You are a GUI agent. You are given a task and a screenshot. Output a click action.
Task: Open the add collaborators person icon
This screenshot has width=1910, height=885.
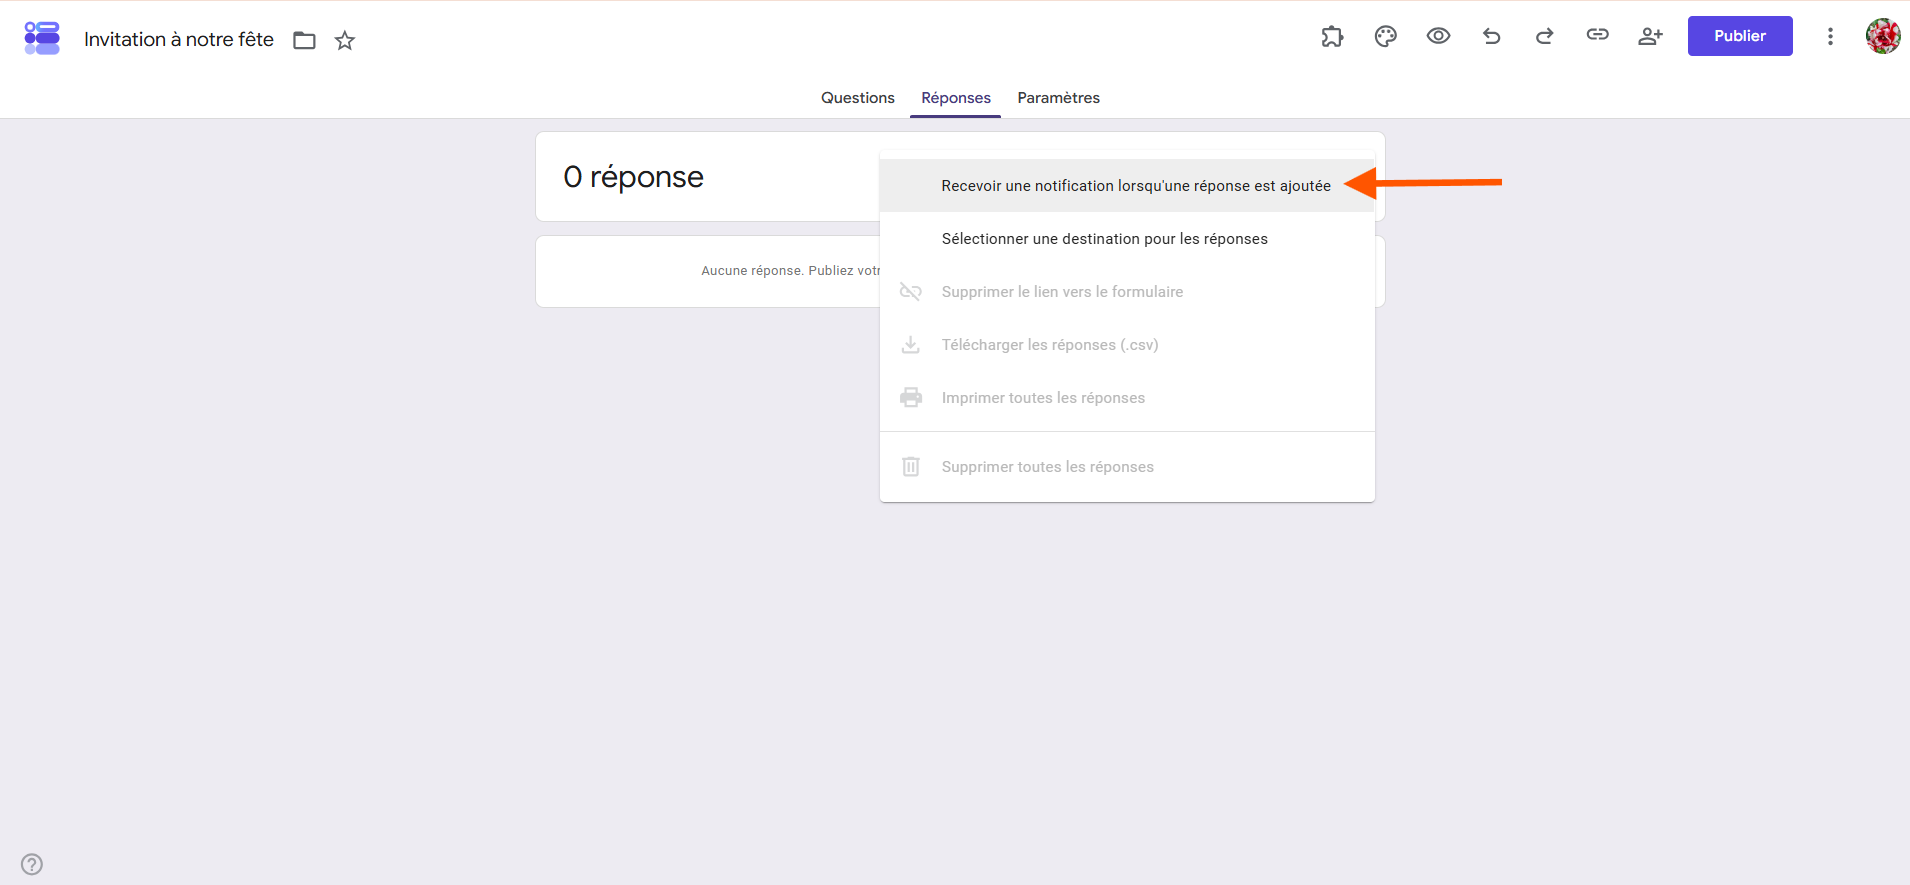pos(1650,36)
